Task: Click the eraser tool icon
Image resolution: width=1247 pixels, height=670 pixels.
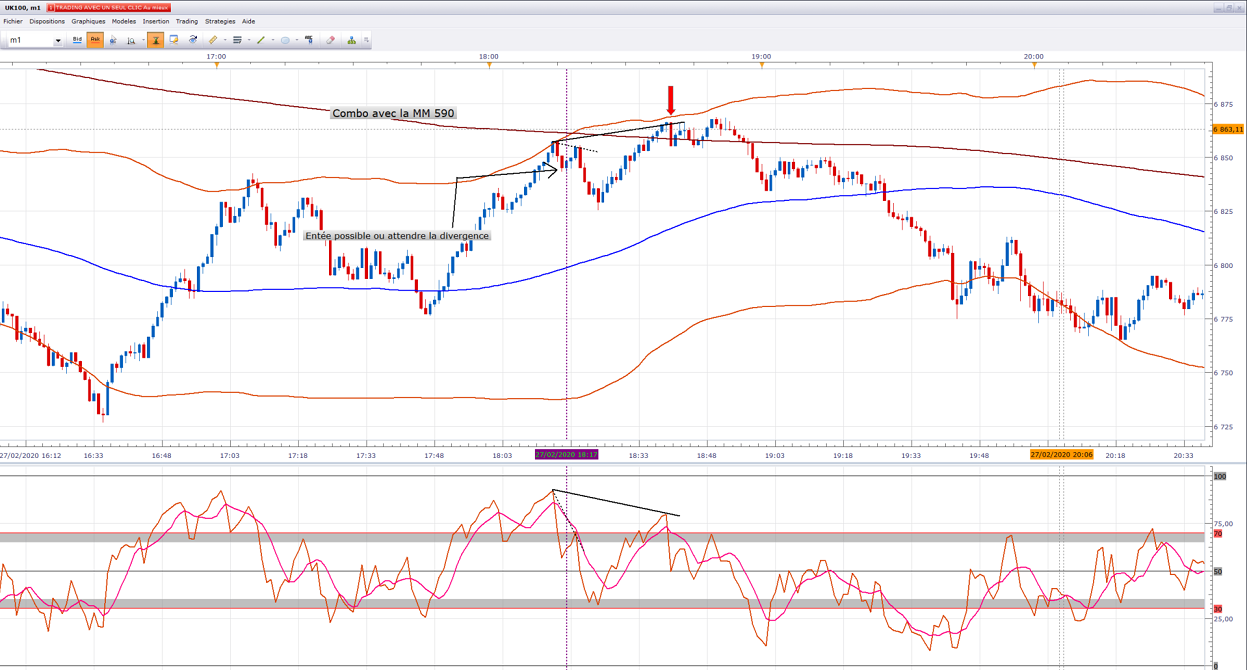Action: [331, 40]
